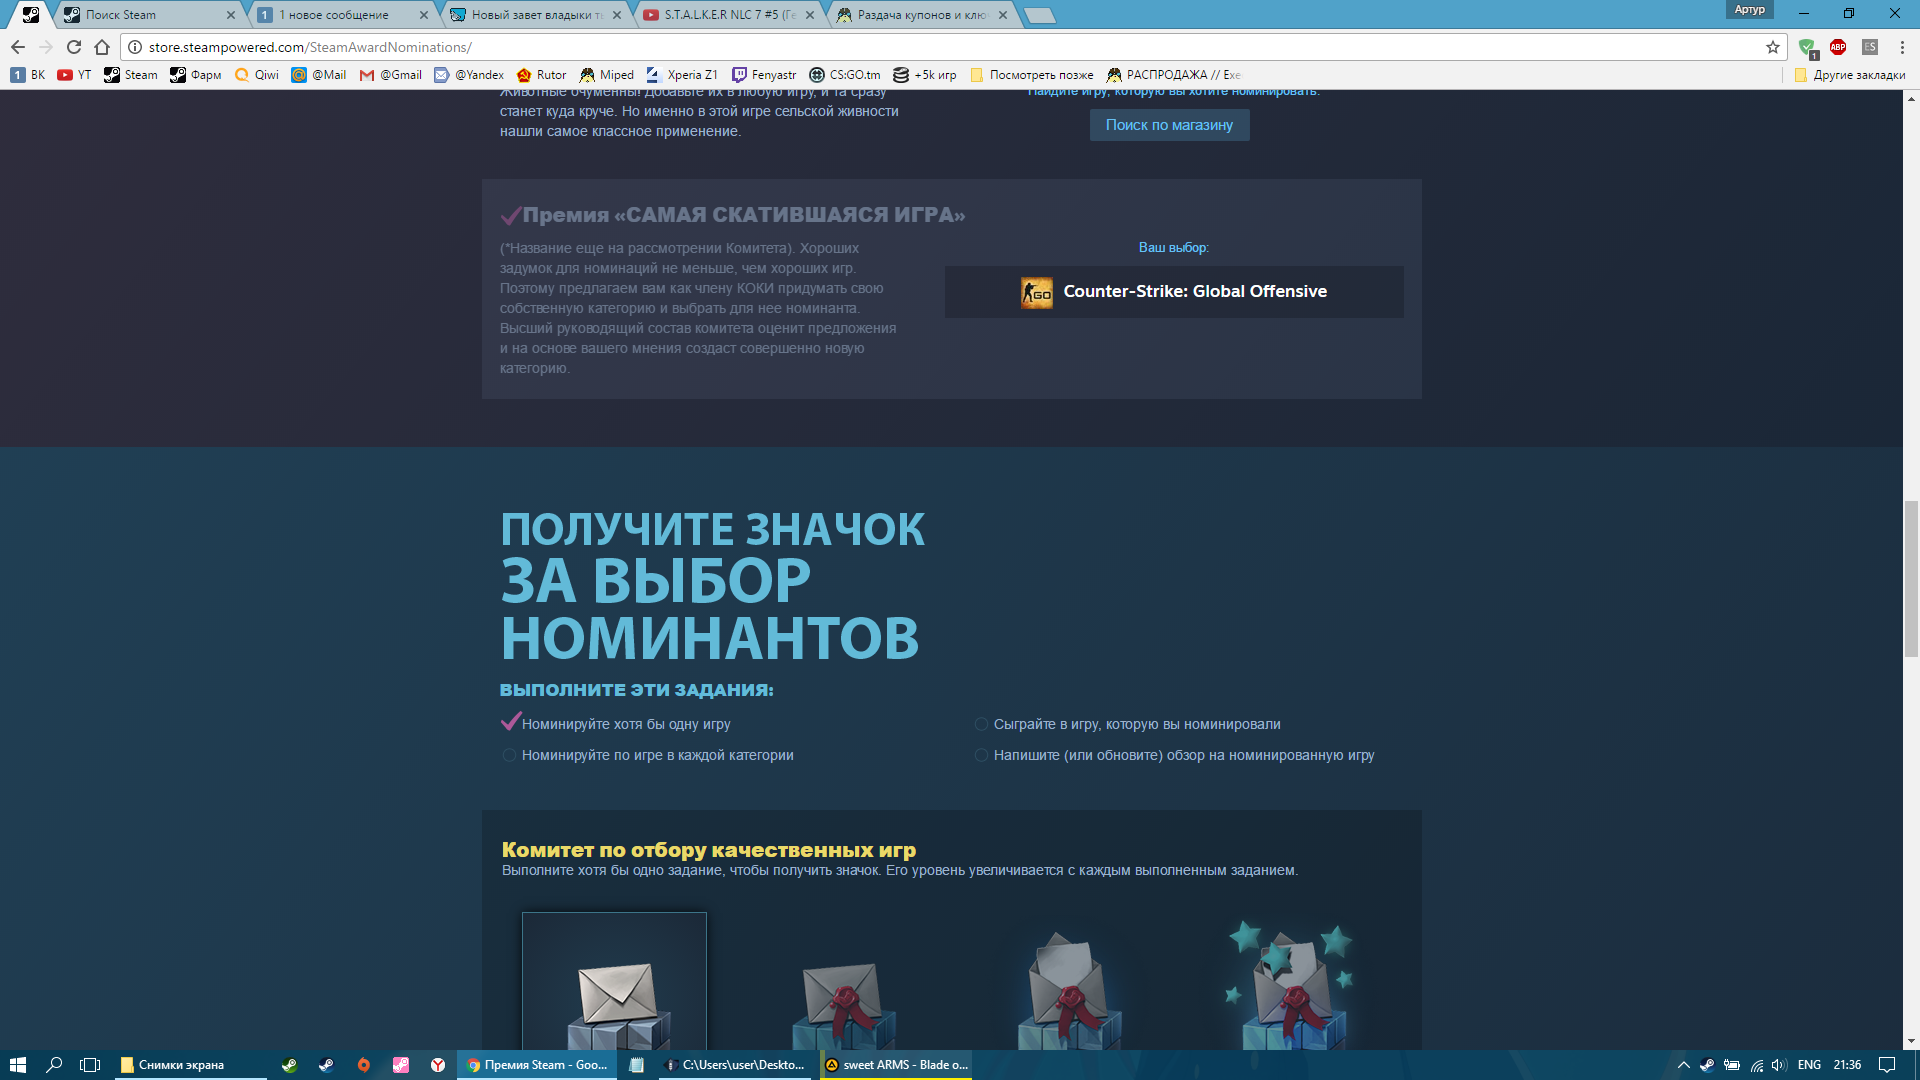Open the YT bookmark with the YouTube icon
The width and height of the screenshot is (1920, 1080).
coord(74,75)
